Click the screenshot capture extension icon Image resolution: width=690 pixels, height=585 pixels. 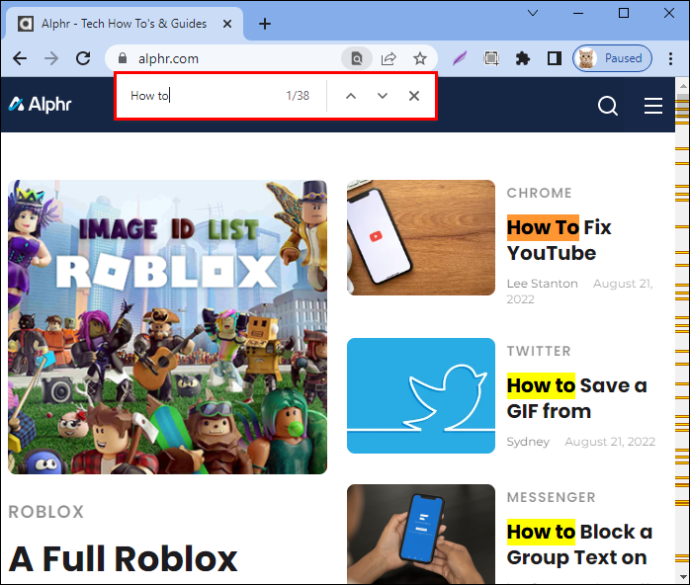pos(491,58)
